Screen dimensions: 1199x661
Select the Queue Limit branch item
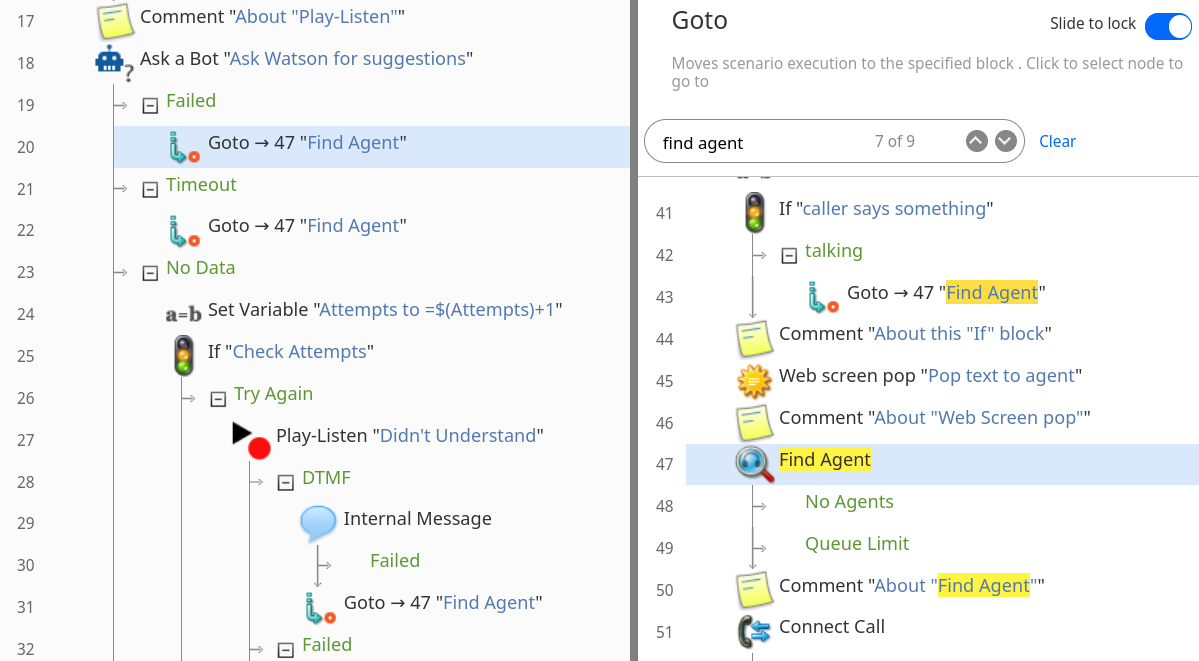856,544
